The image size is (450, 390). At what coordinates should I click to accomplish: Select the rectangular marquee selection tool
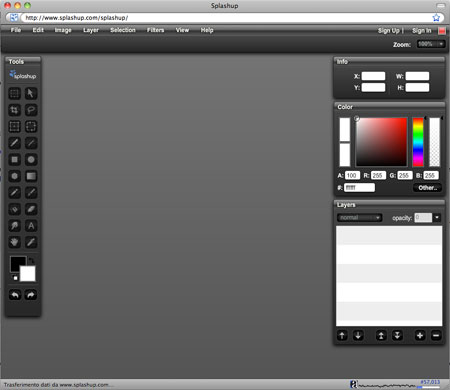pos(14,93)
